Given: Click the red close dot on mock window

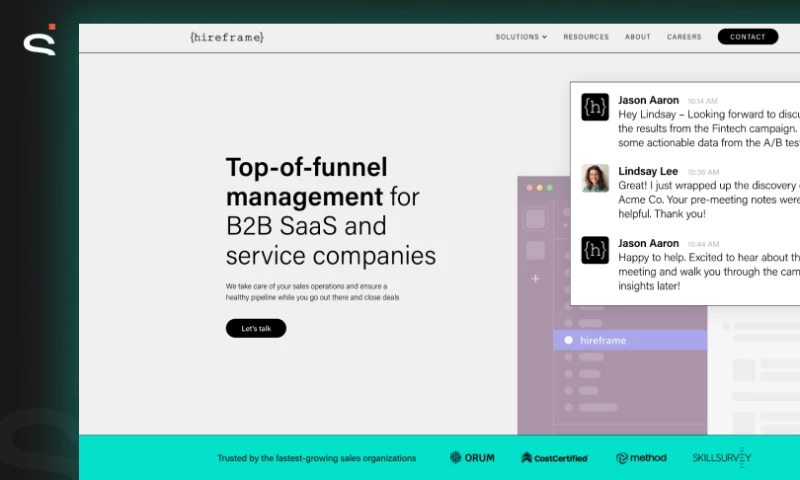Looking at the screenshot, I should 530,188.
